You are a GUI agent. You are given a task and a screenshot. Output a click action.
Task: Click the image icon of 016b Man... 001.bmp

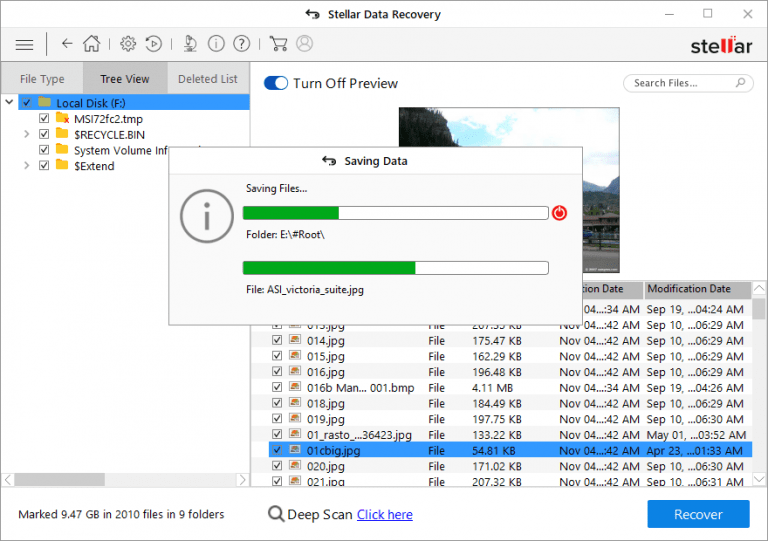pyautogui.click(x=295, y=386)
